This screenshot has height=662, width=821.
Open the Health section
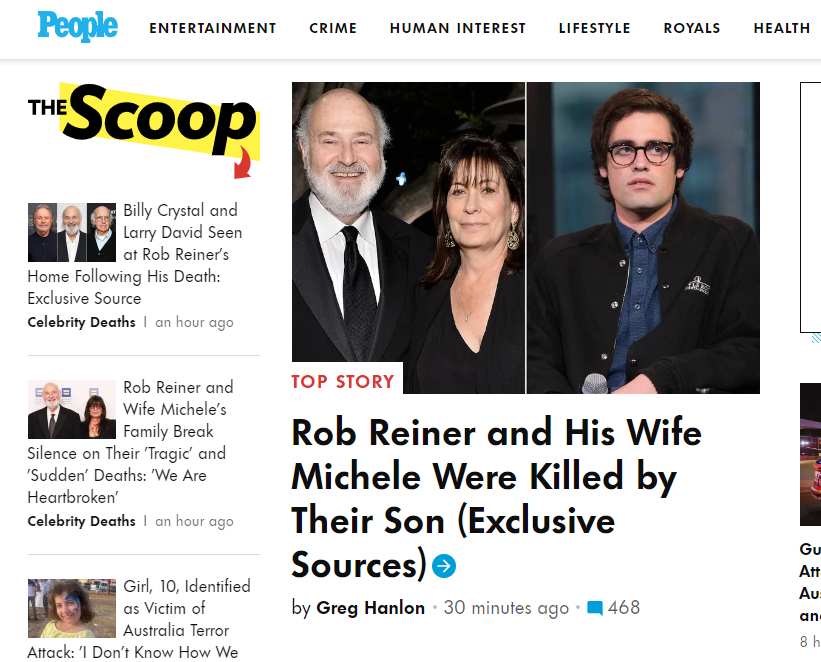(x=781, y=28)
